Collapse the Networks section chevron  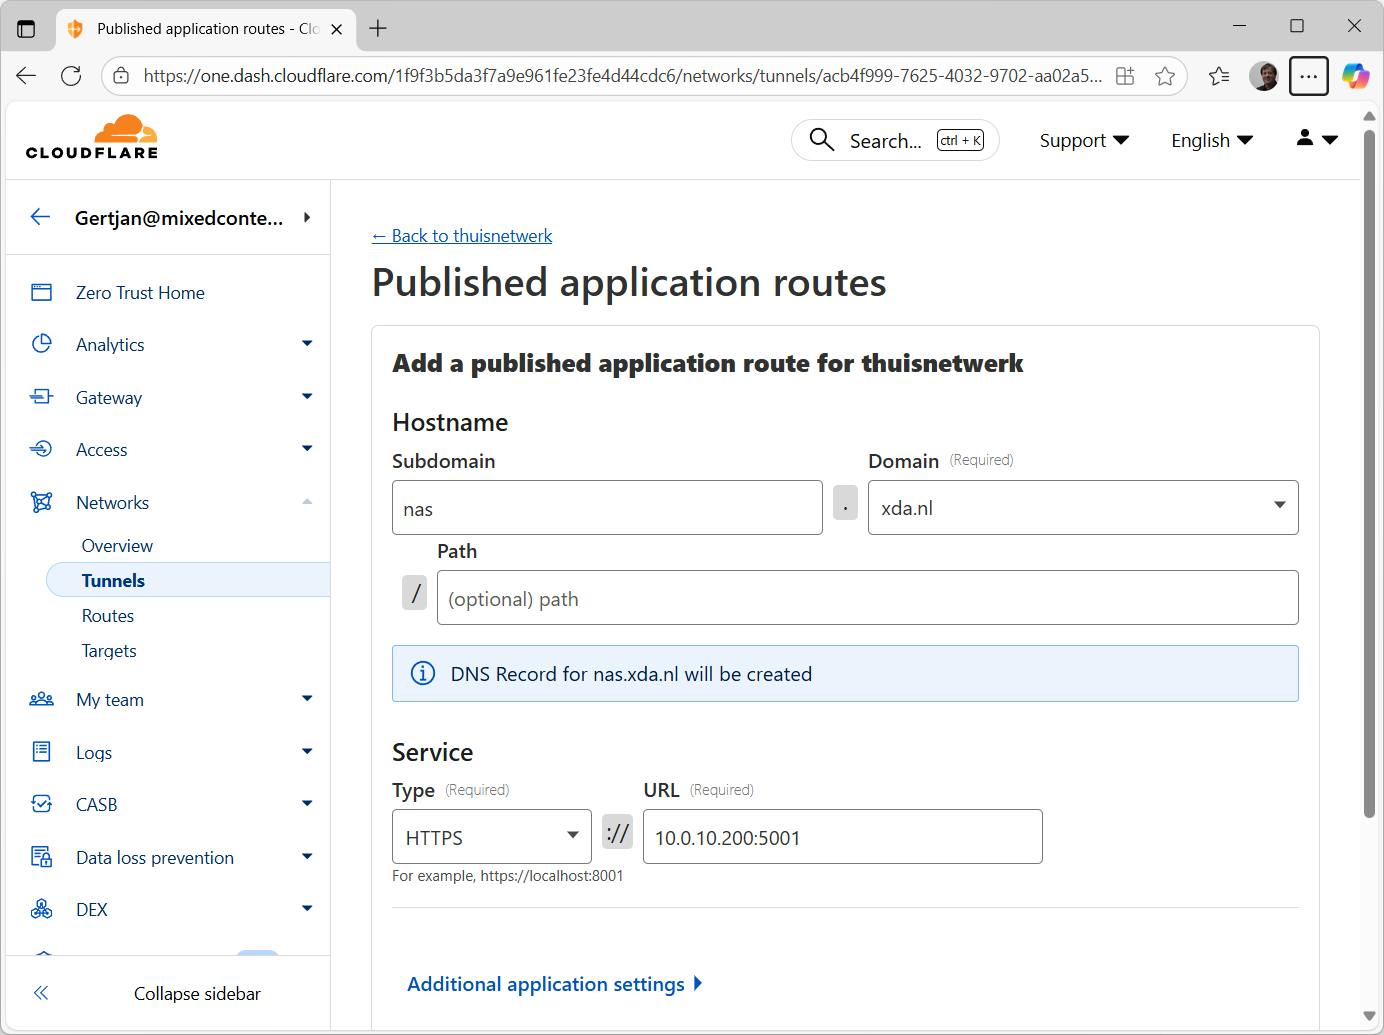tap(307, 502)
